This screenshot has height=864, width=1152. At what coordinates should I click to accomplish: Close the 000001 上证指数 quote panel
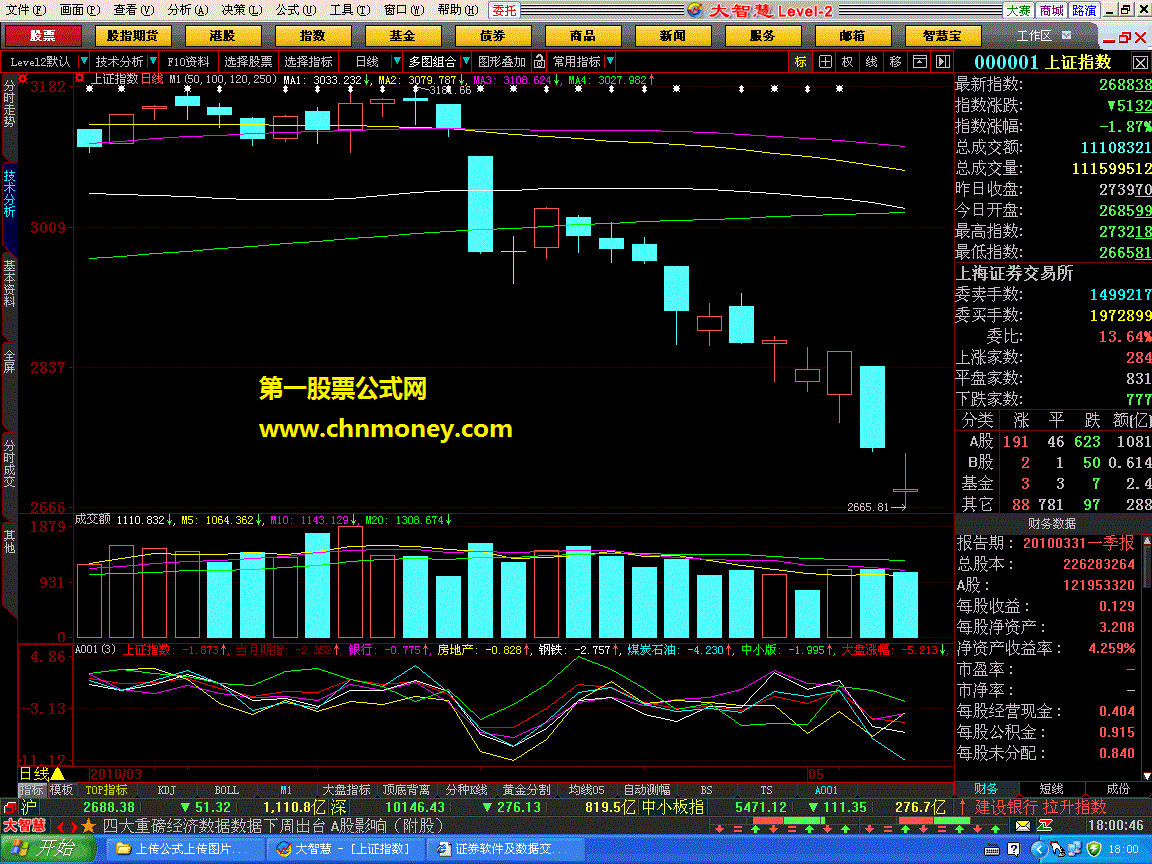(x=1140, y=62)
